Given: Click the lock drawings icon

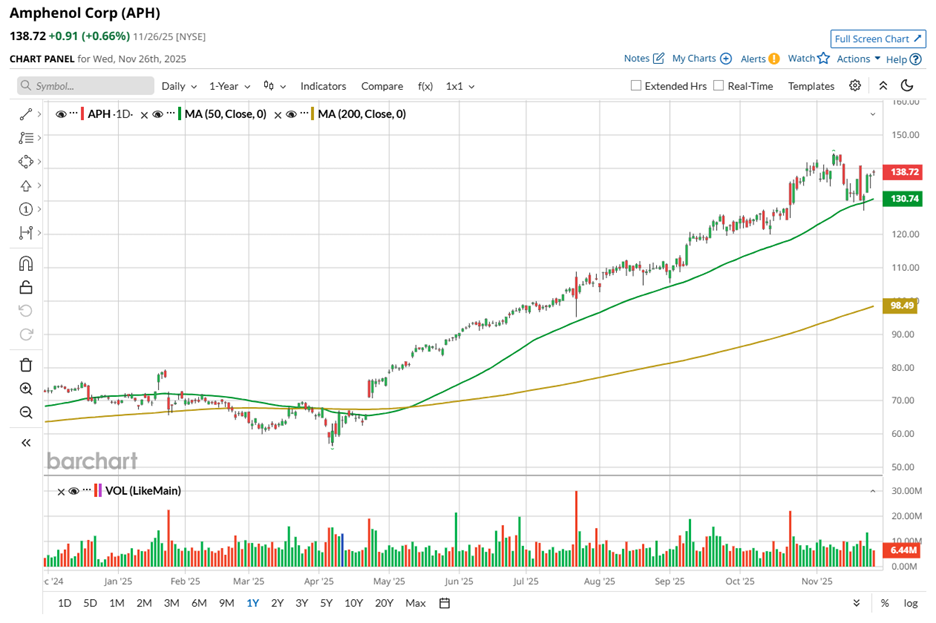Looking at the screenshot, I should point(26,288).
